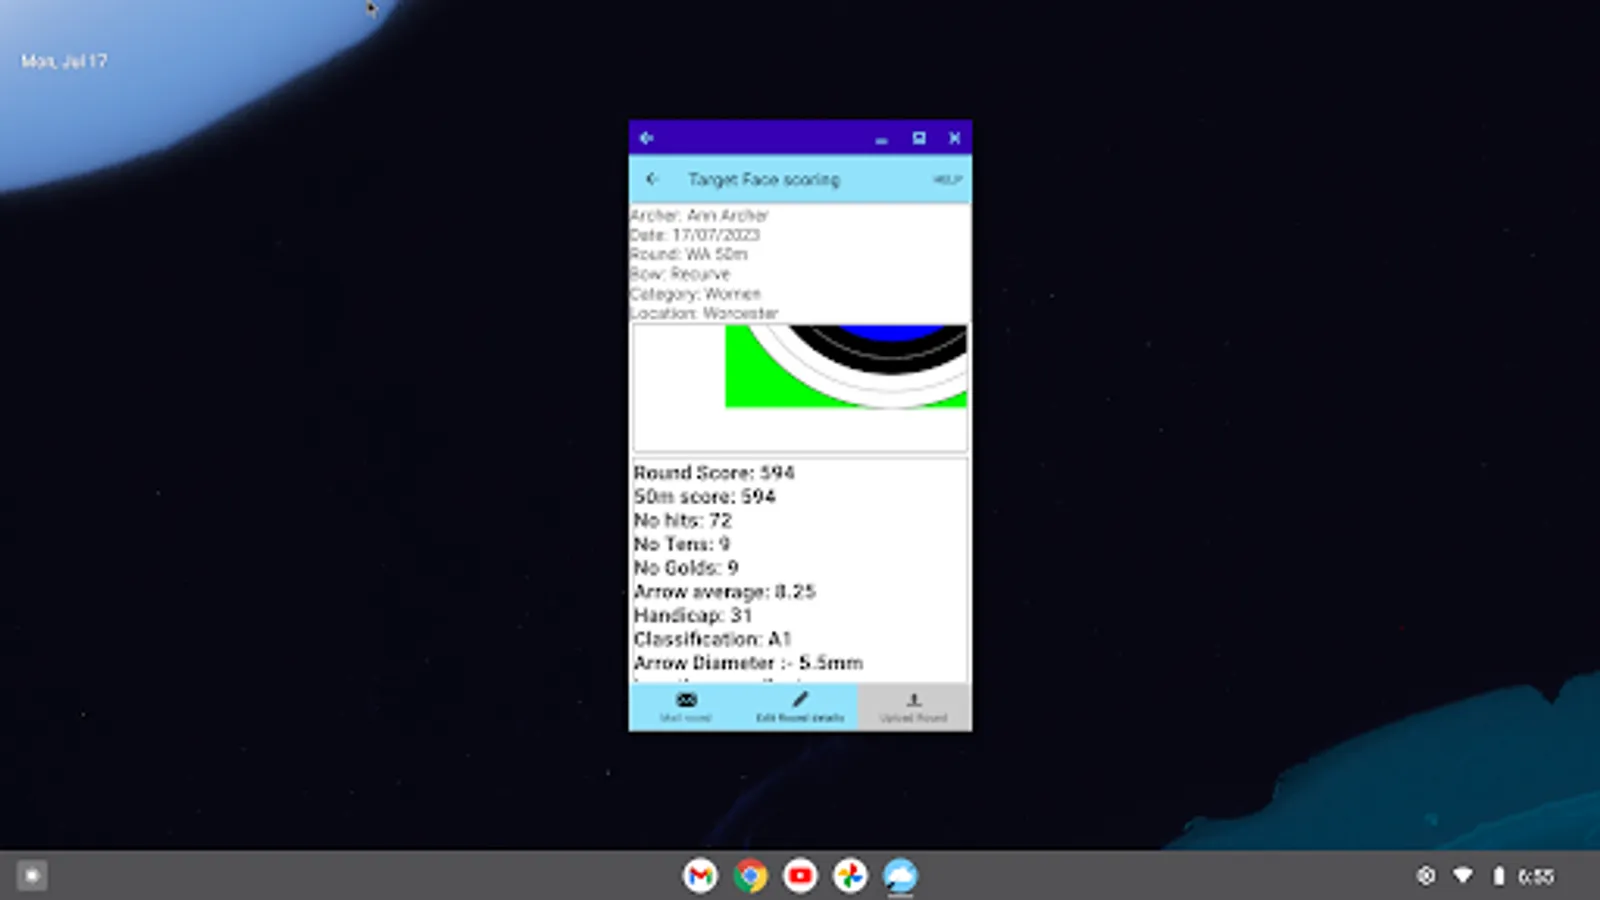Open HELP in the Target Face scoring header
The image size is (1600, 900).
pyautogui.click(x=947, y=180)
